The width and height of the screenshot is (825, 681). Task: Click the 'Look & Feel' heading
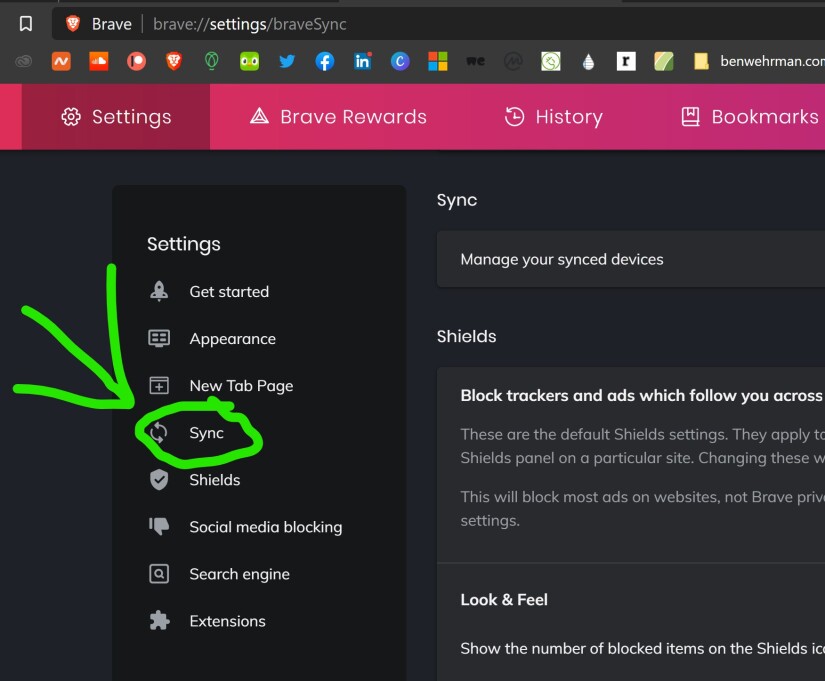click(x=504, y=599)
